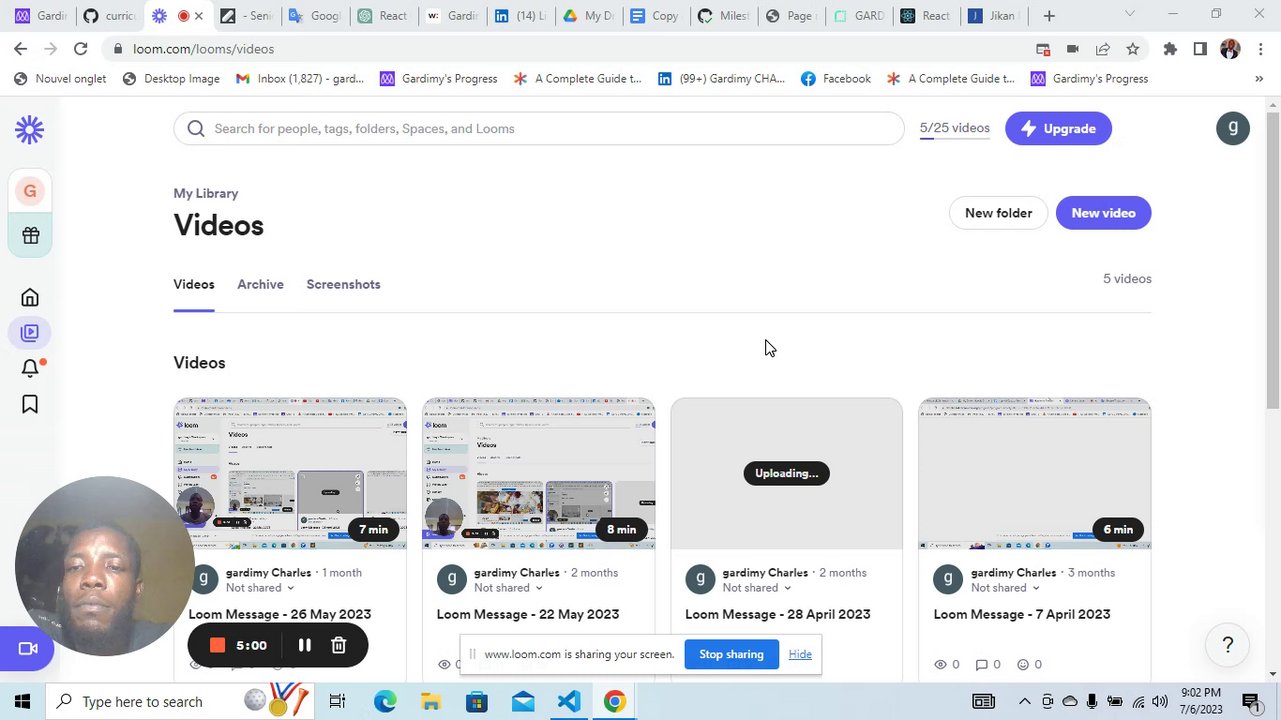Stop the recording with the red square
1281x720 pixels.
coord(217,645)
